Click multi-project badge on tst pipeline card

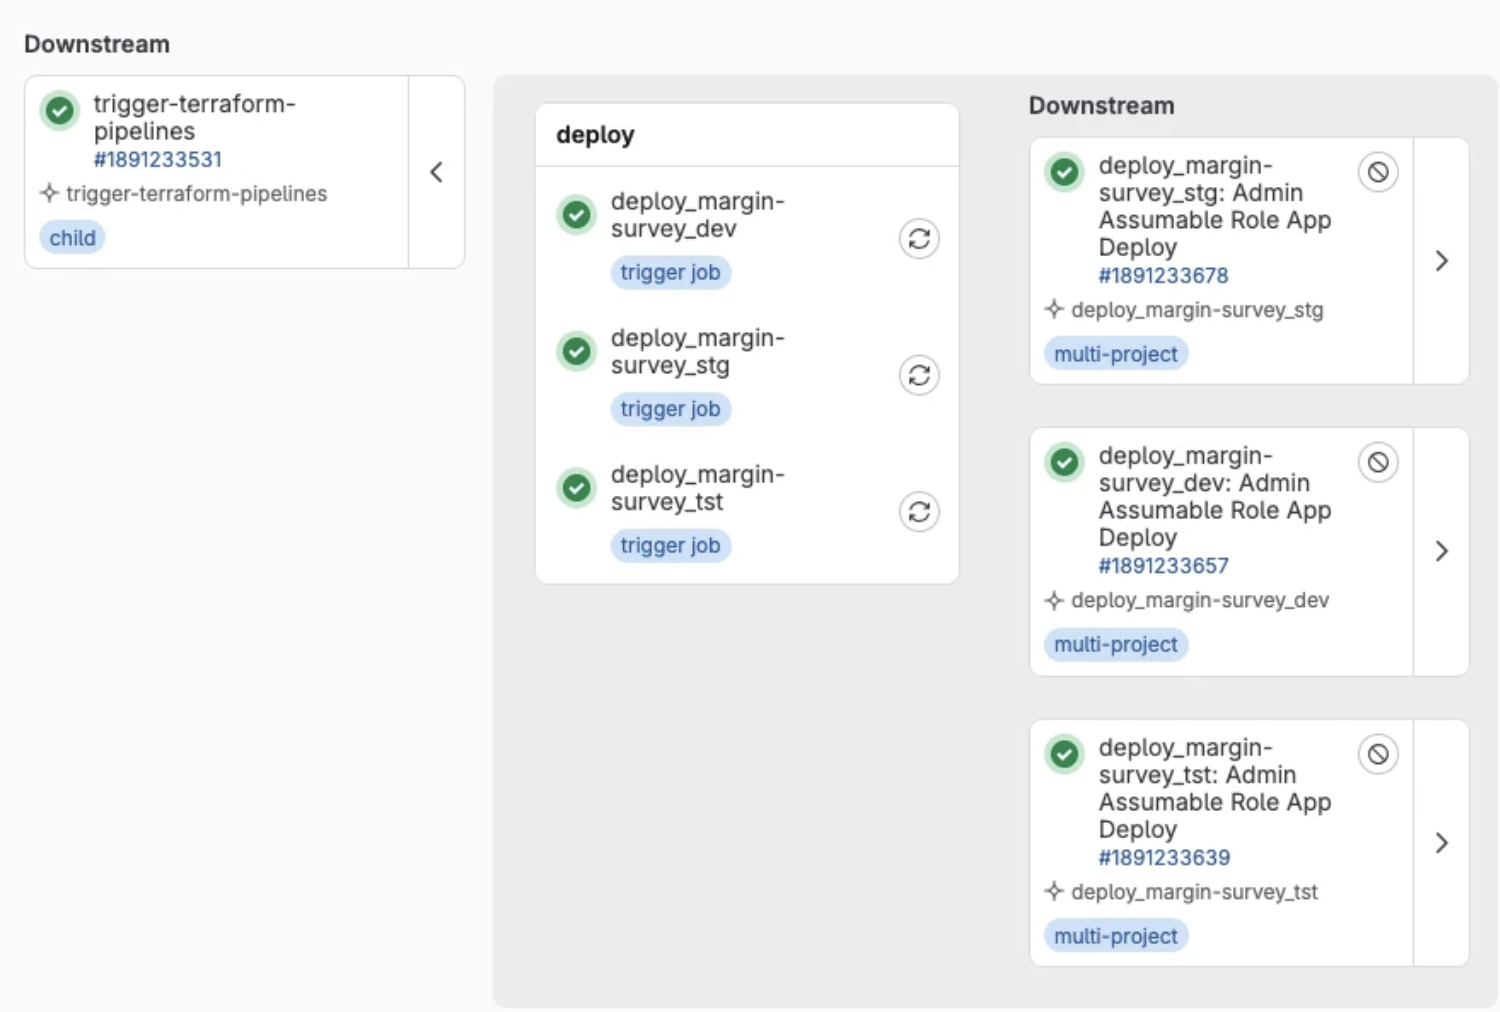coord(1115,936)
